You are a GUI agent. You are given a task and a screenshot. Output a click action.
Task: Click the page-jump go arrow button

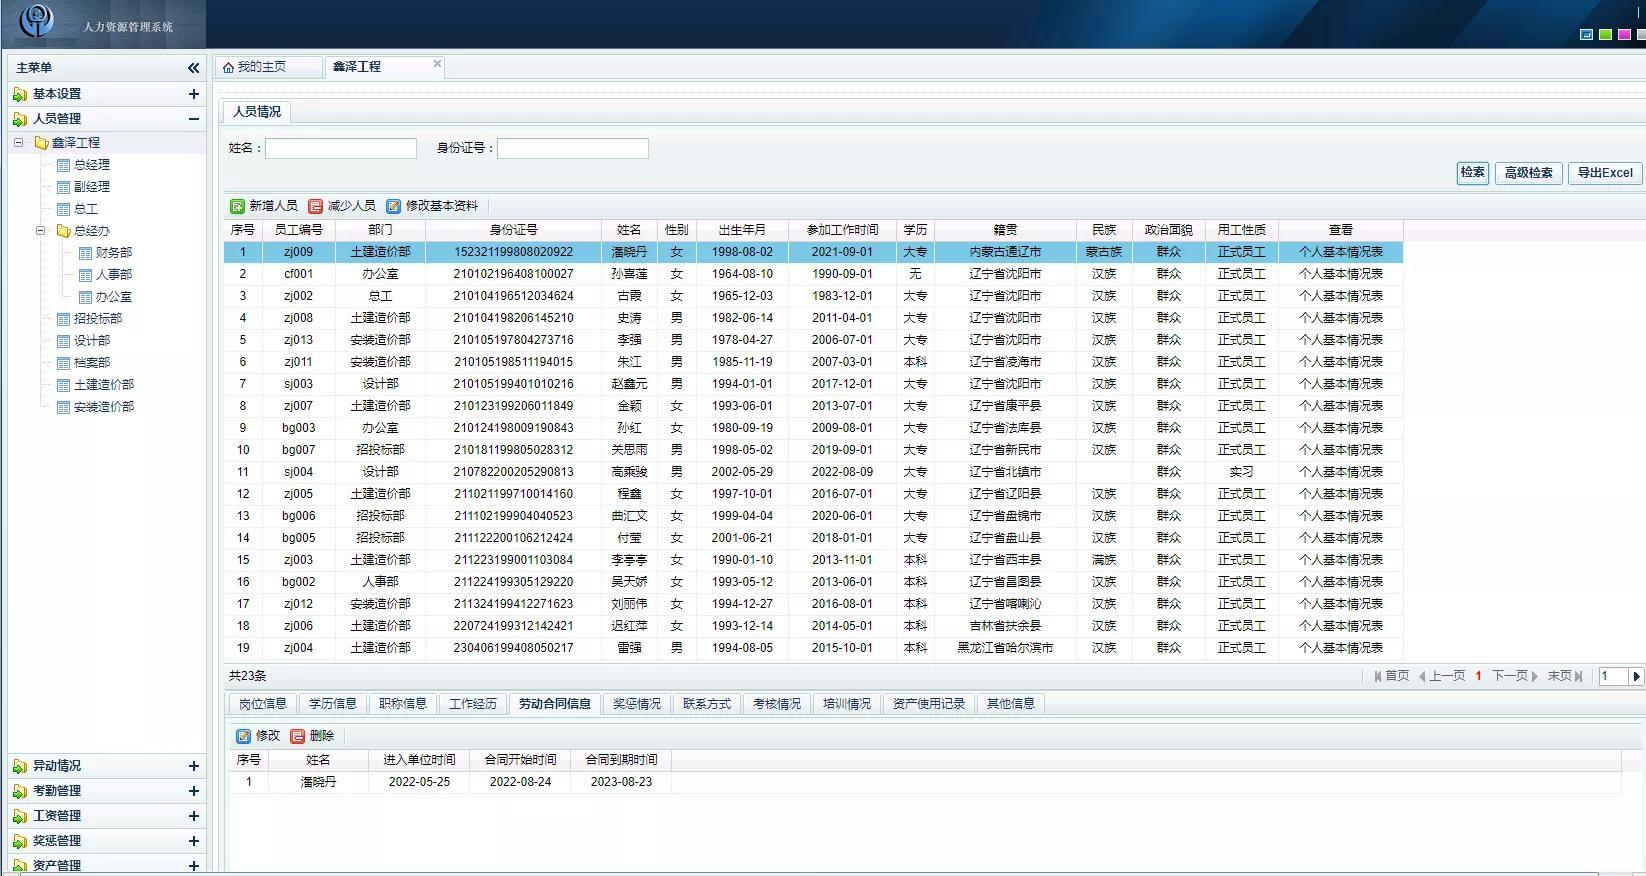click(x=1637, y=676)
